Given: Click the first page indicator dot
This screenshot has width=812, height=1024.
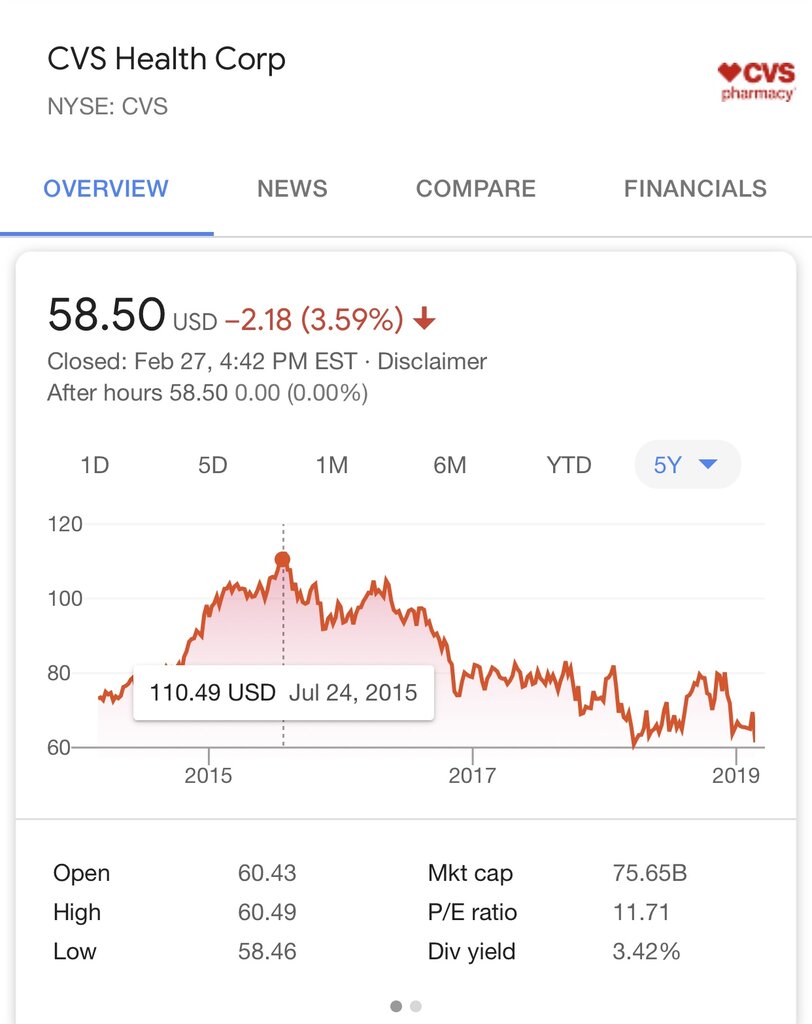Looking at the screenshot, I should (x=396, y=1006).
